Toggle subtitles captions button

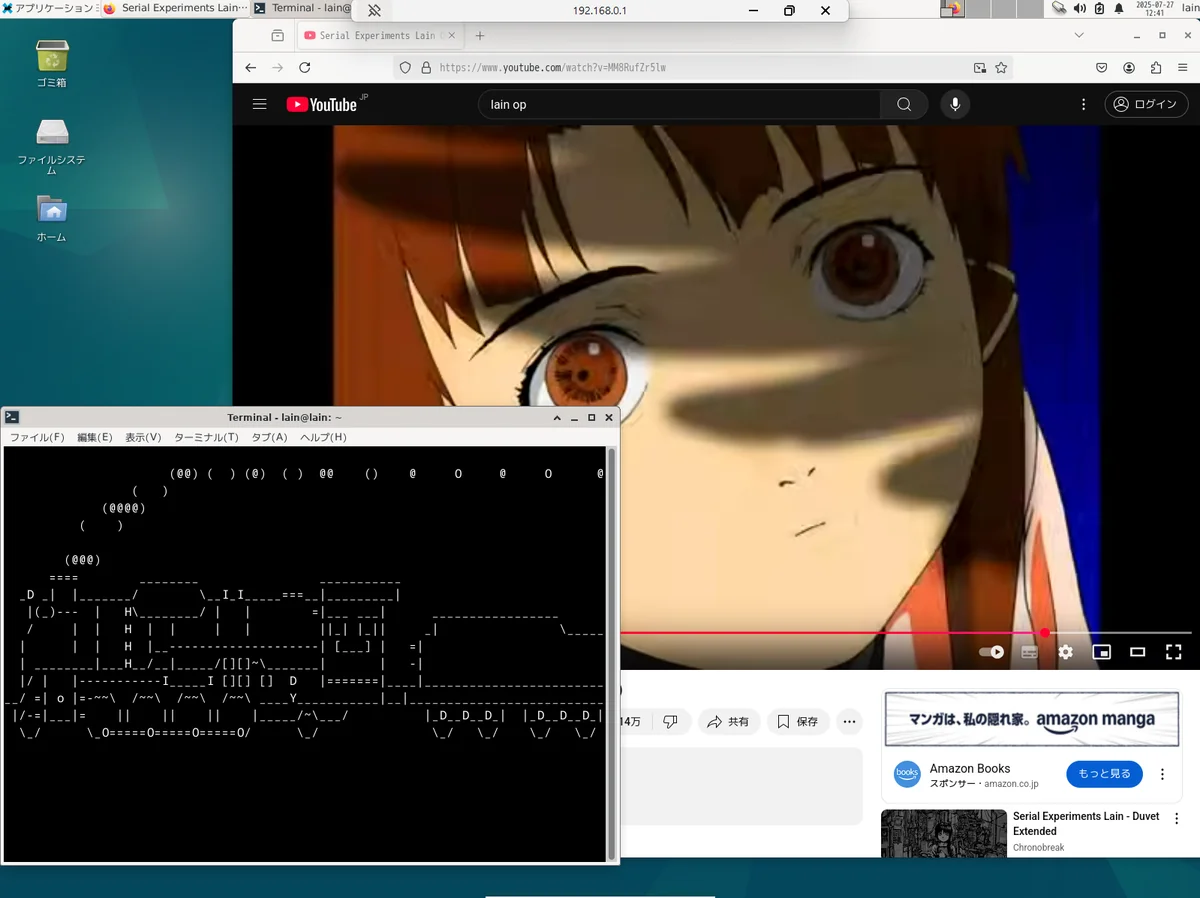coord(1029,652)
